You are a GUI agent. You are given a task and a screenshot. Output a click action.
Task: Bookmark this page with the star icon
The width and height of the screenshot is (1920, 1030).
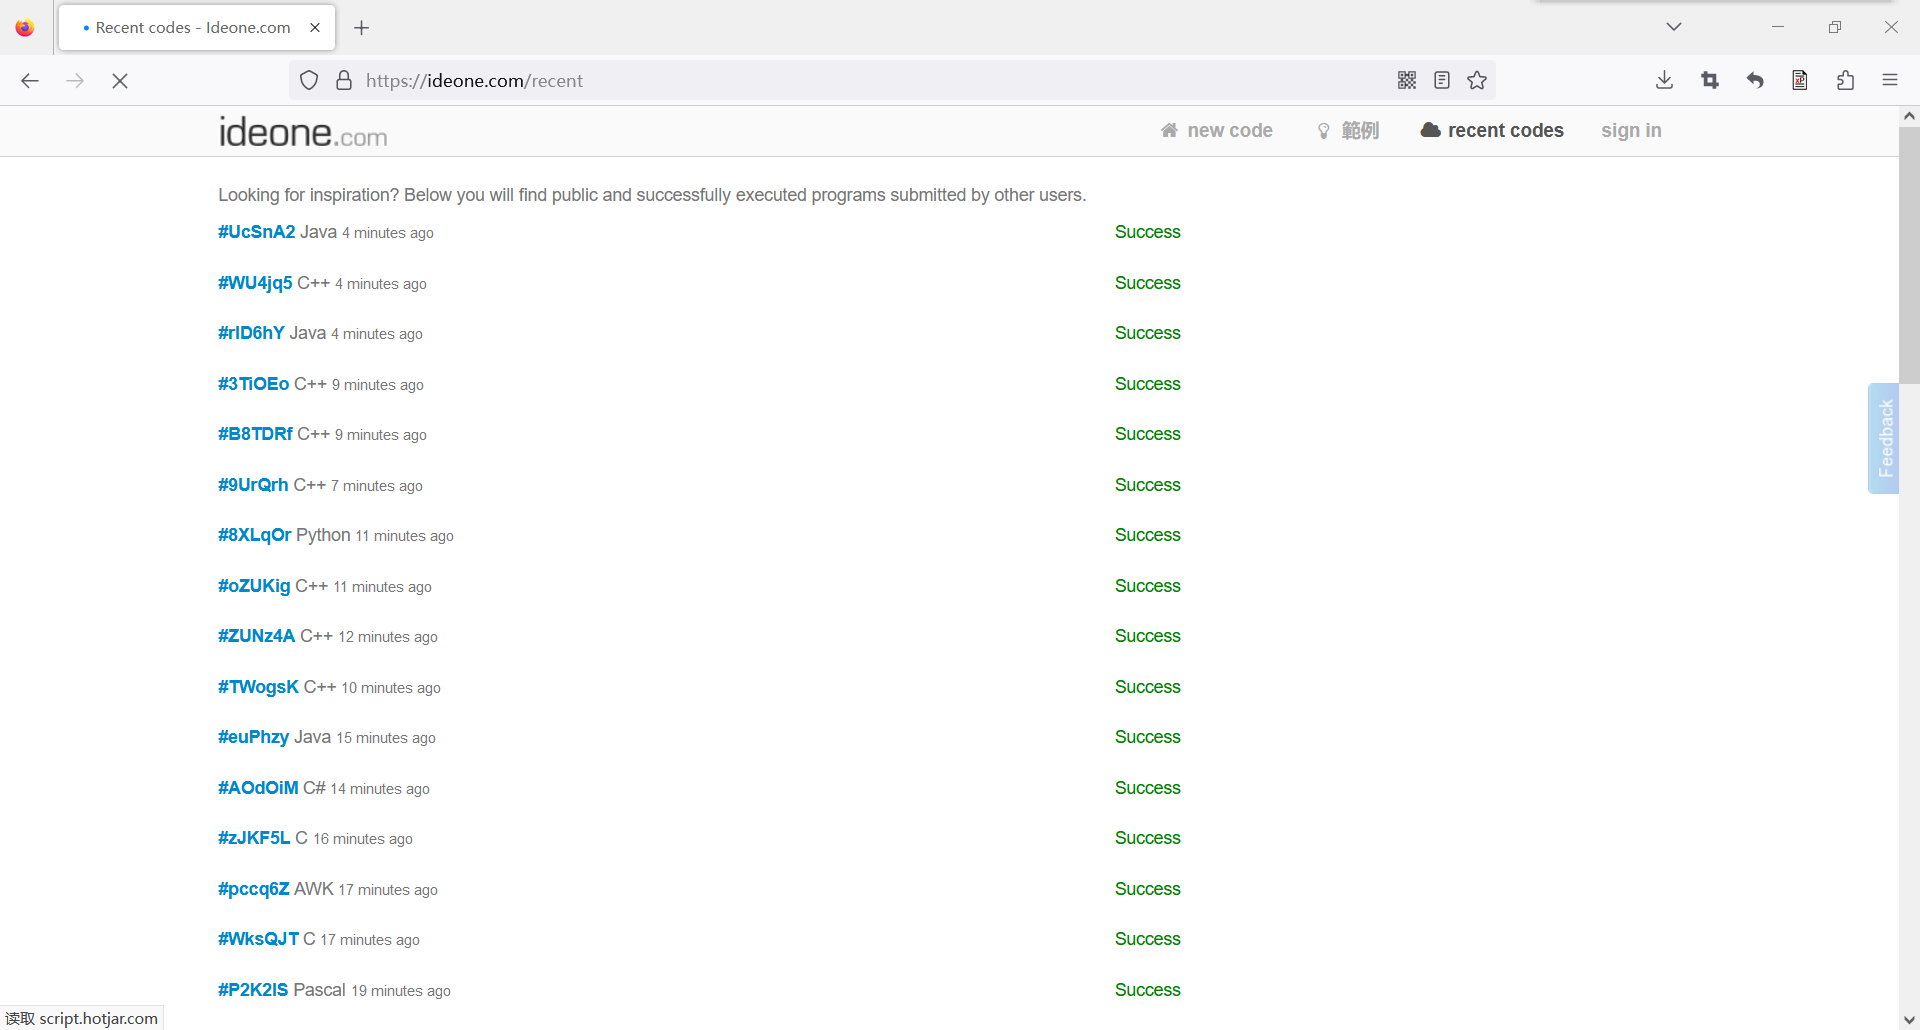coord(1477,80)
